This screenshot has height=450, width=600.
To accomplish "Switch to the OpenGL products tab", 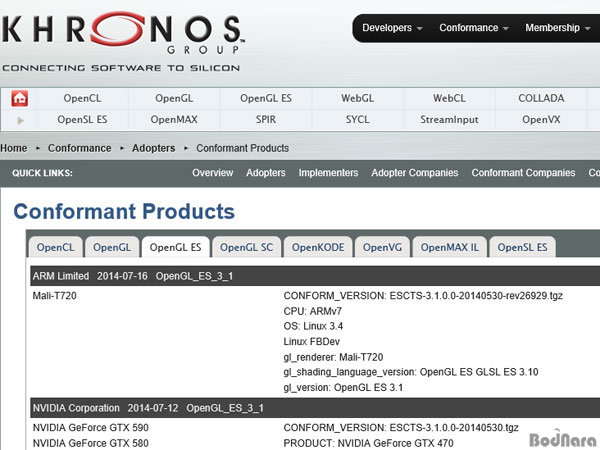I will [112, 247].
